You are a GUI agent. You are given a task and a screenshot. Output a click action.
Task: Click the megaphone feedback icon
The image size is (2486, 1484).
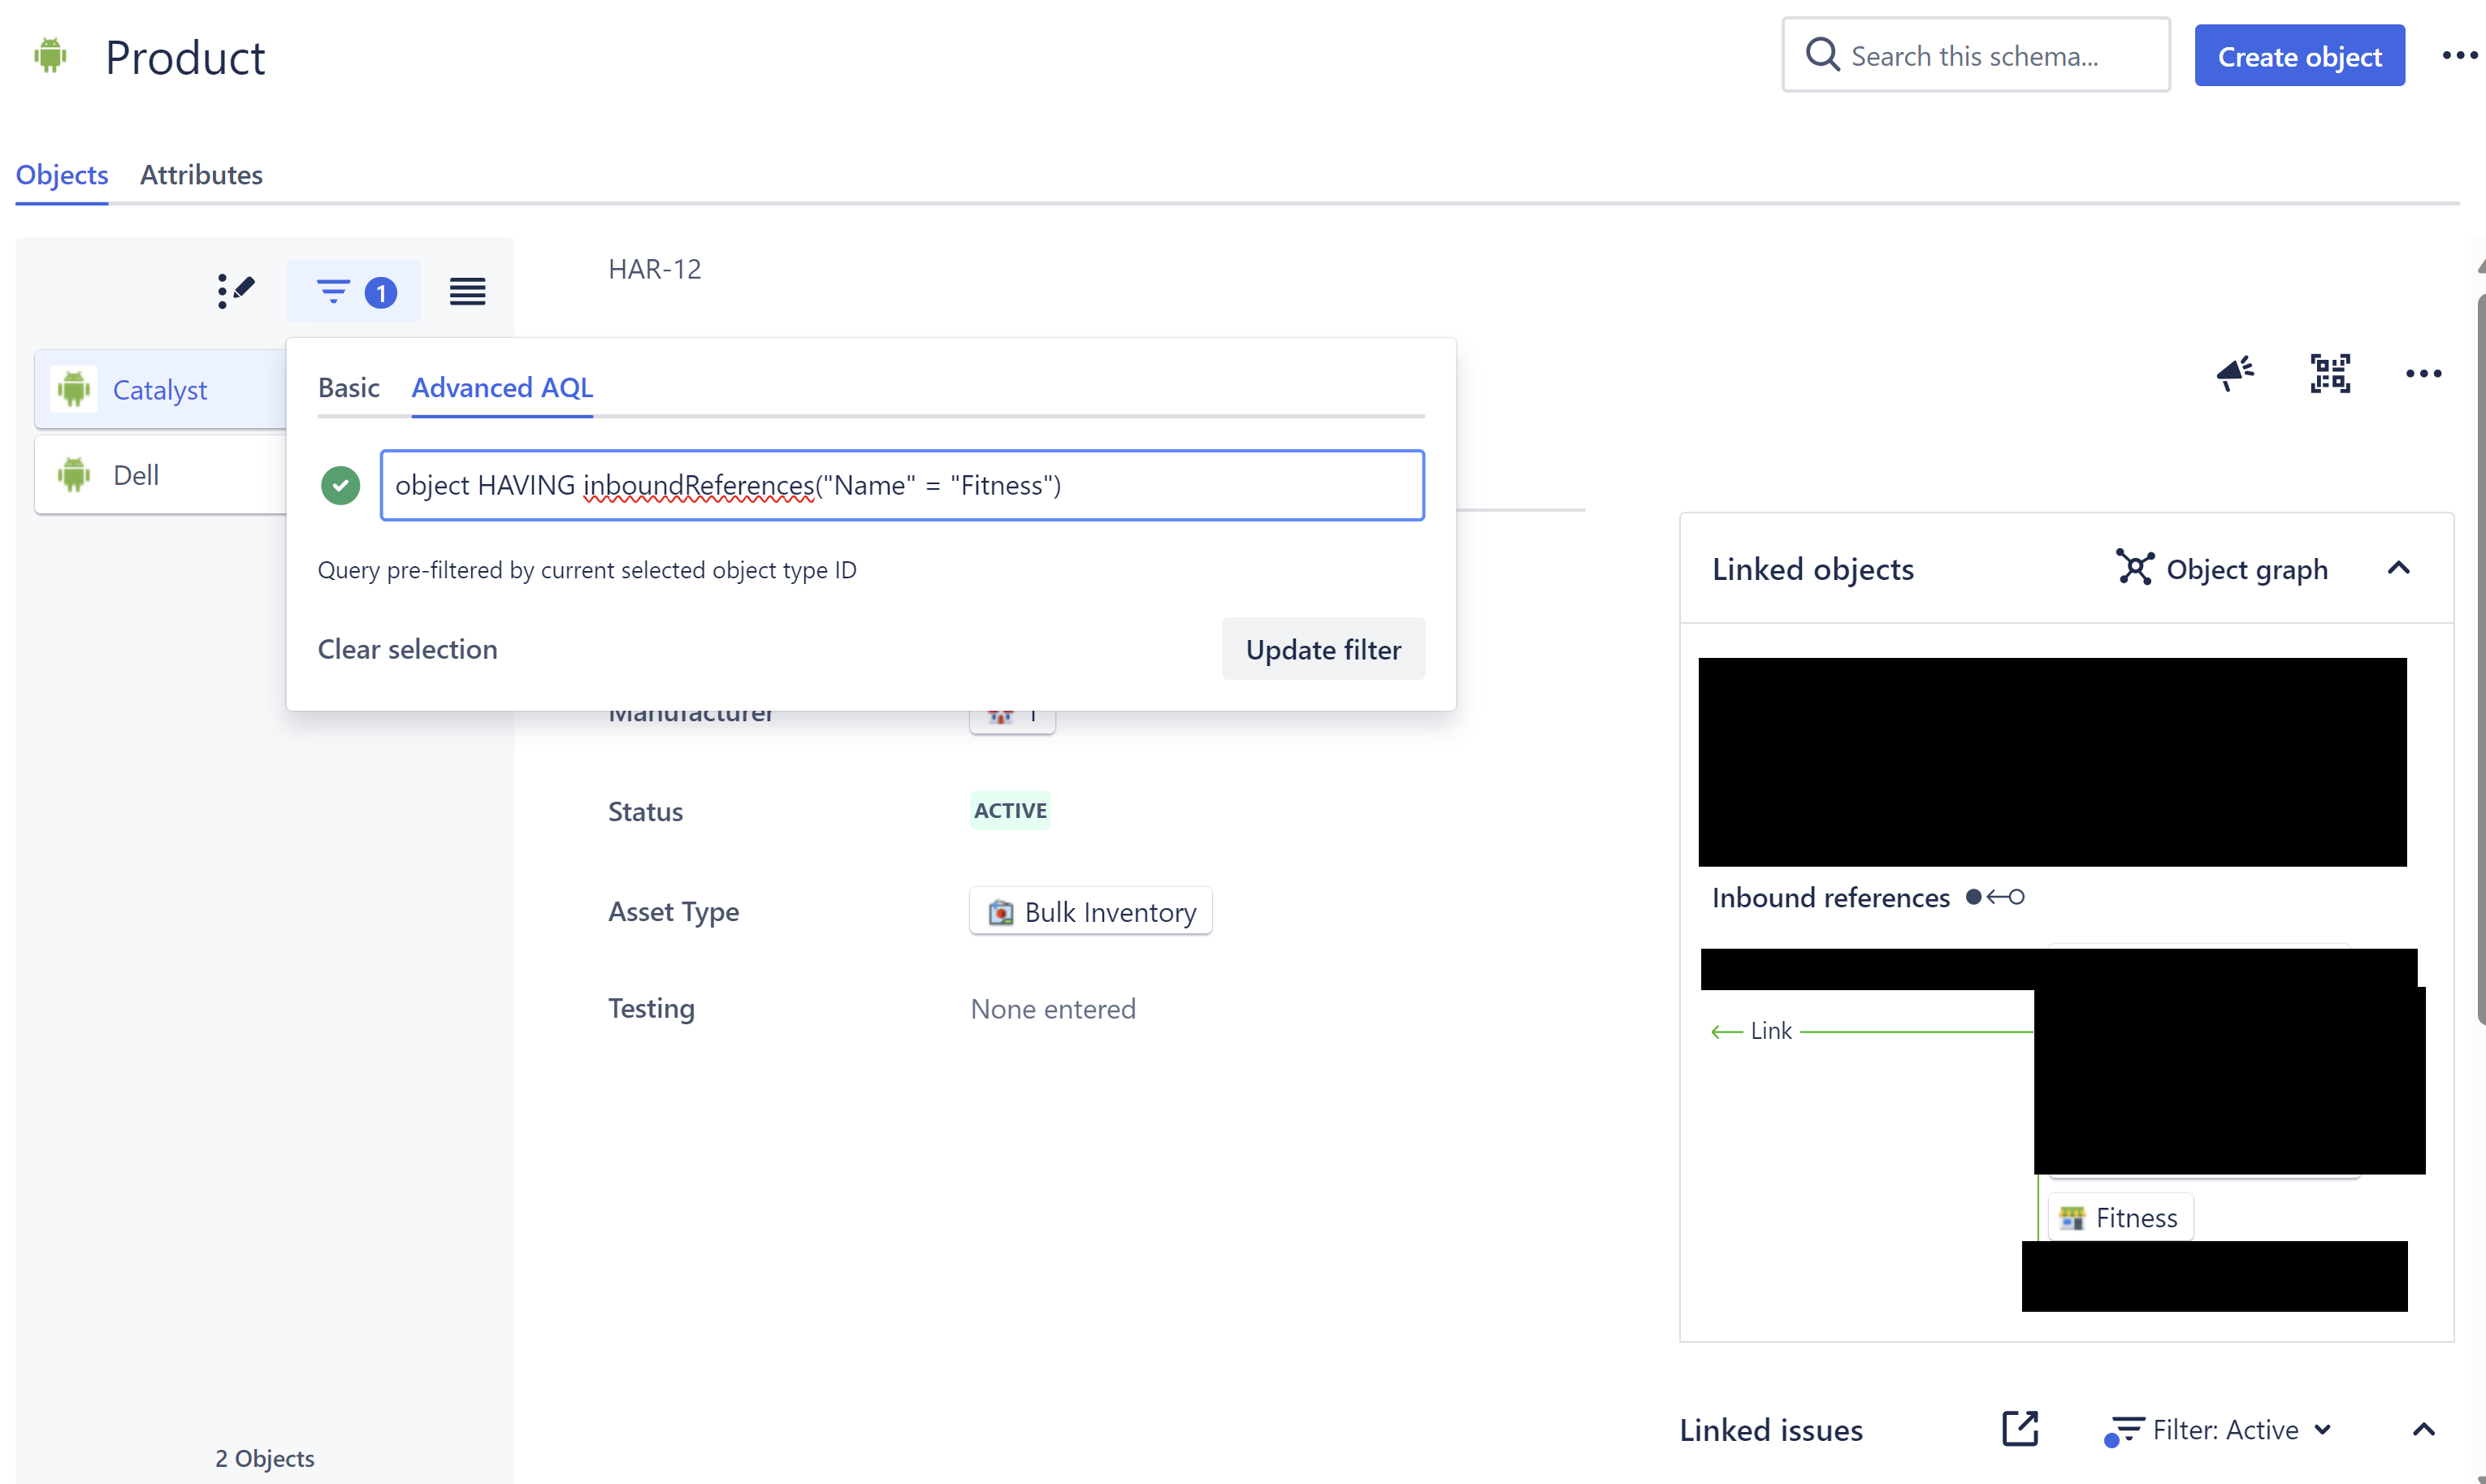click(2235, 373)
